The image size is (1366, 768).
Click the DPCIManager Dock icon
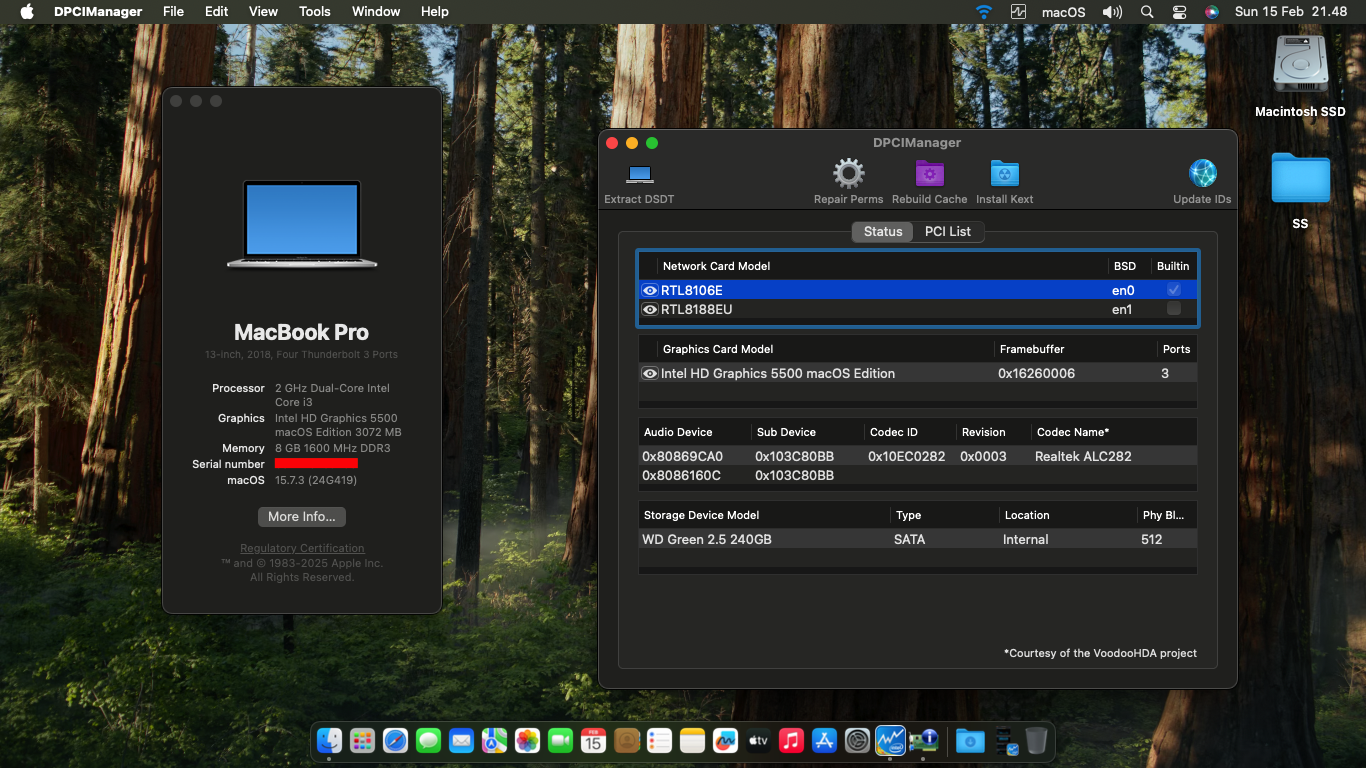(x=923, y=740)
